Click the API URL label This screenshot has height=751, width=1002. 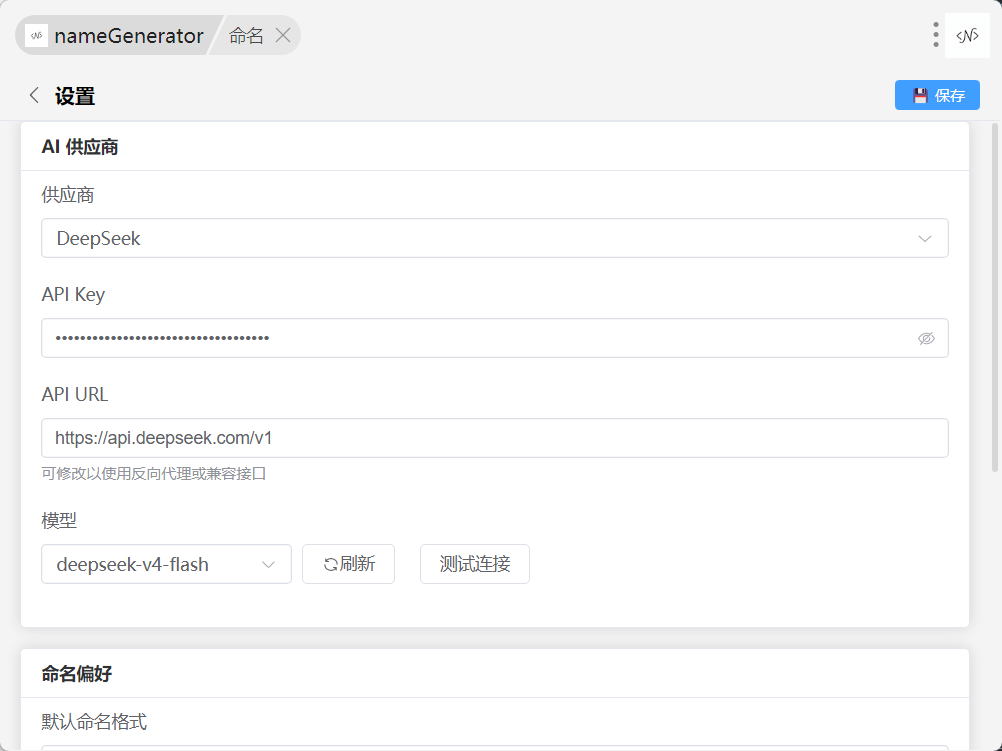[75, 394]
